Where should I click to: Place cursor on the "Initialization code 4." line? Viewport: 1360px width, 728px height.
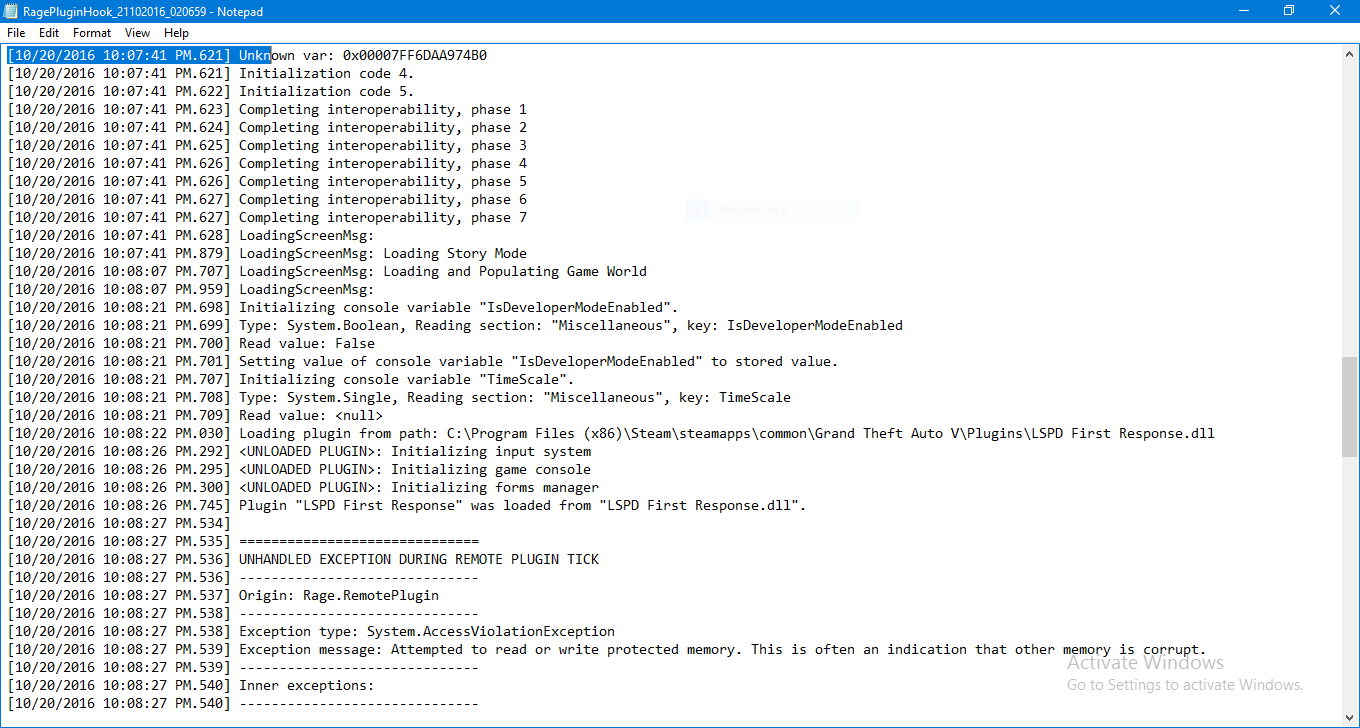pos(326,73)
